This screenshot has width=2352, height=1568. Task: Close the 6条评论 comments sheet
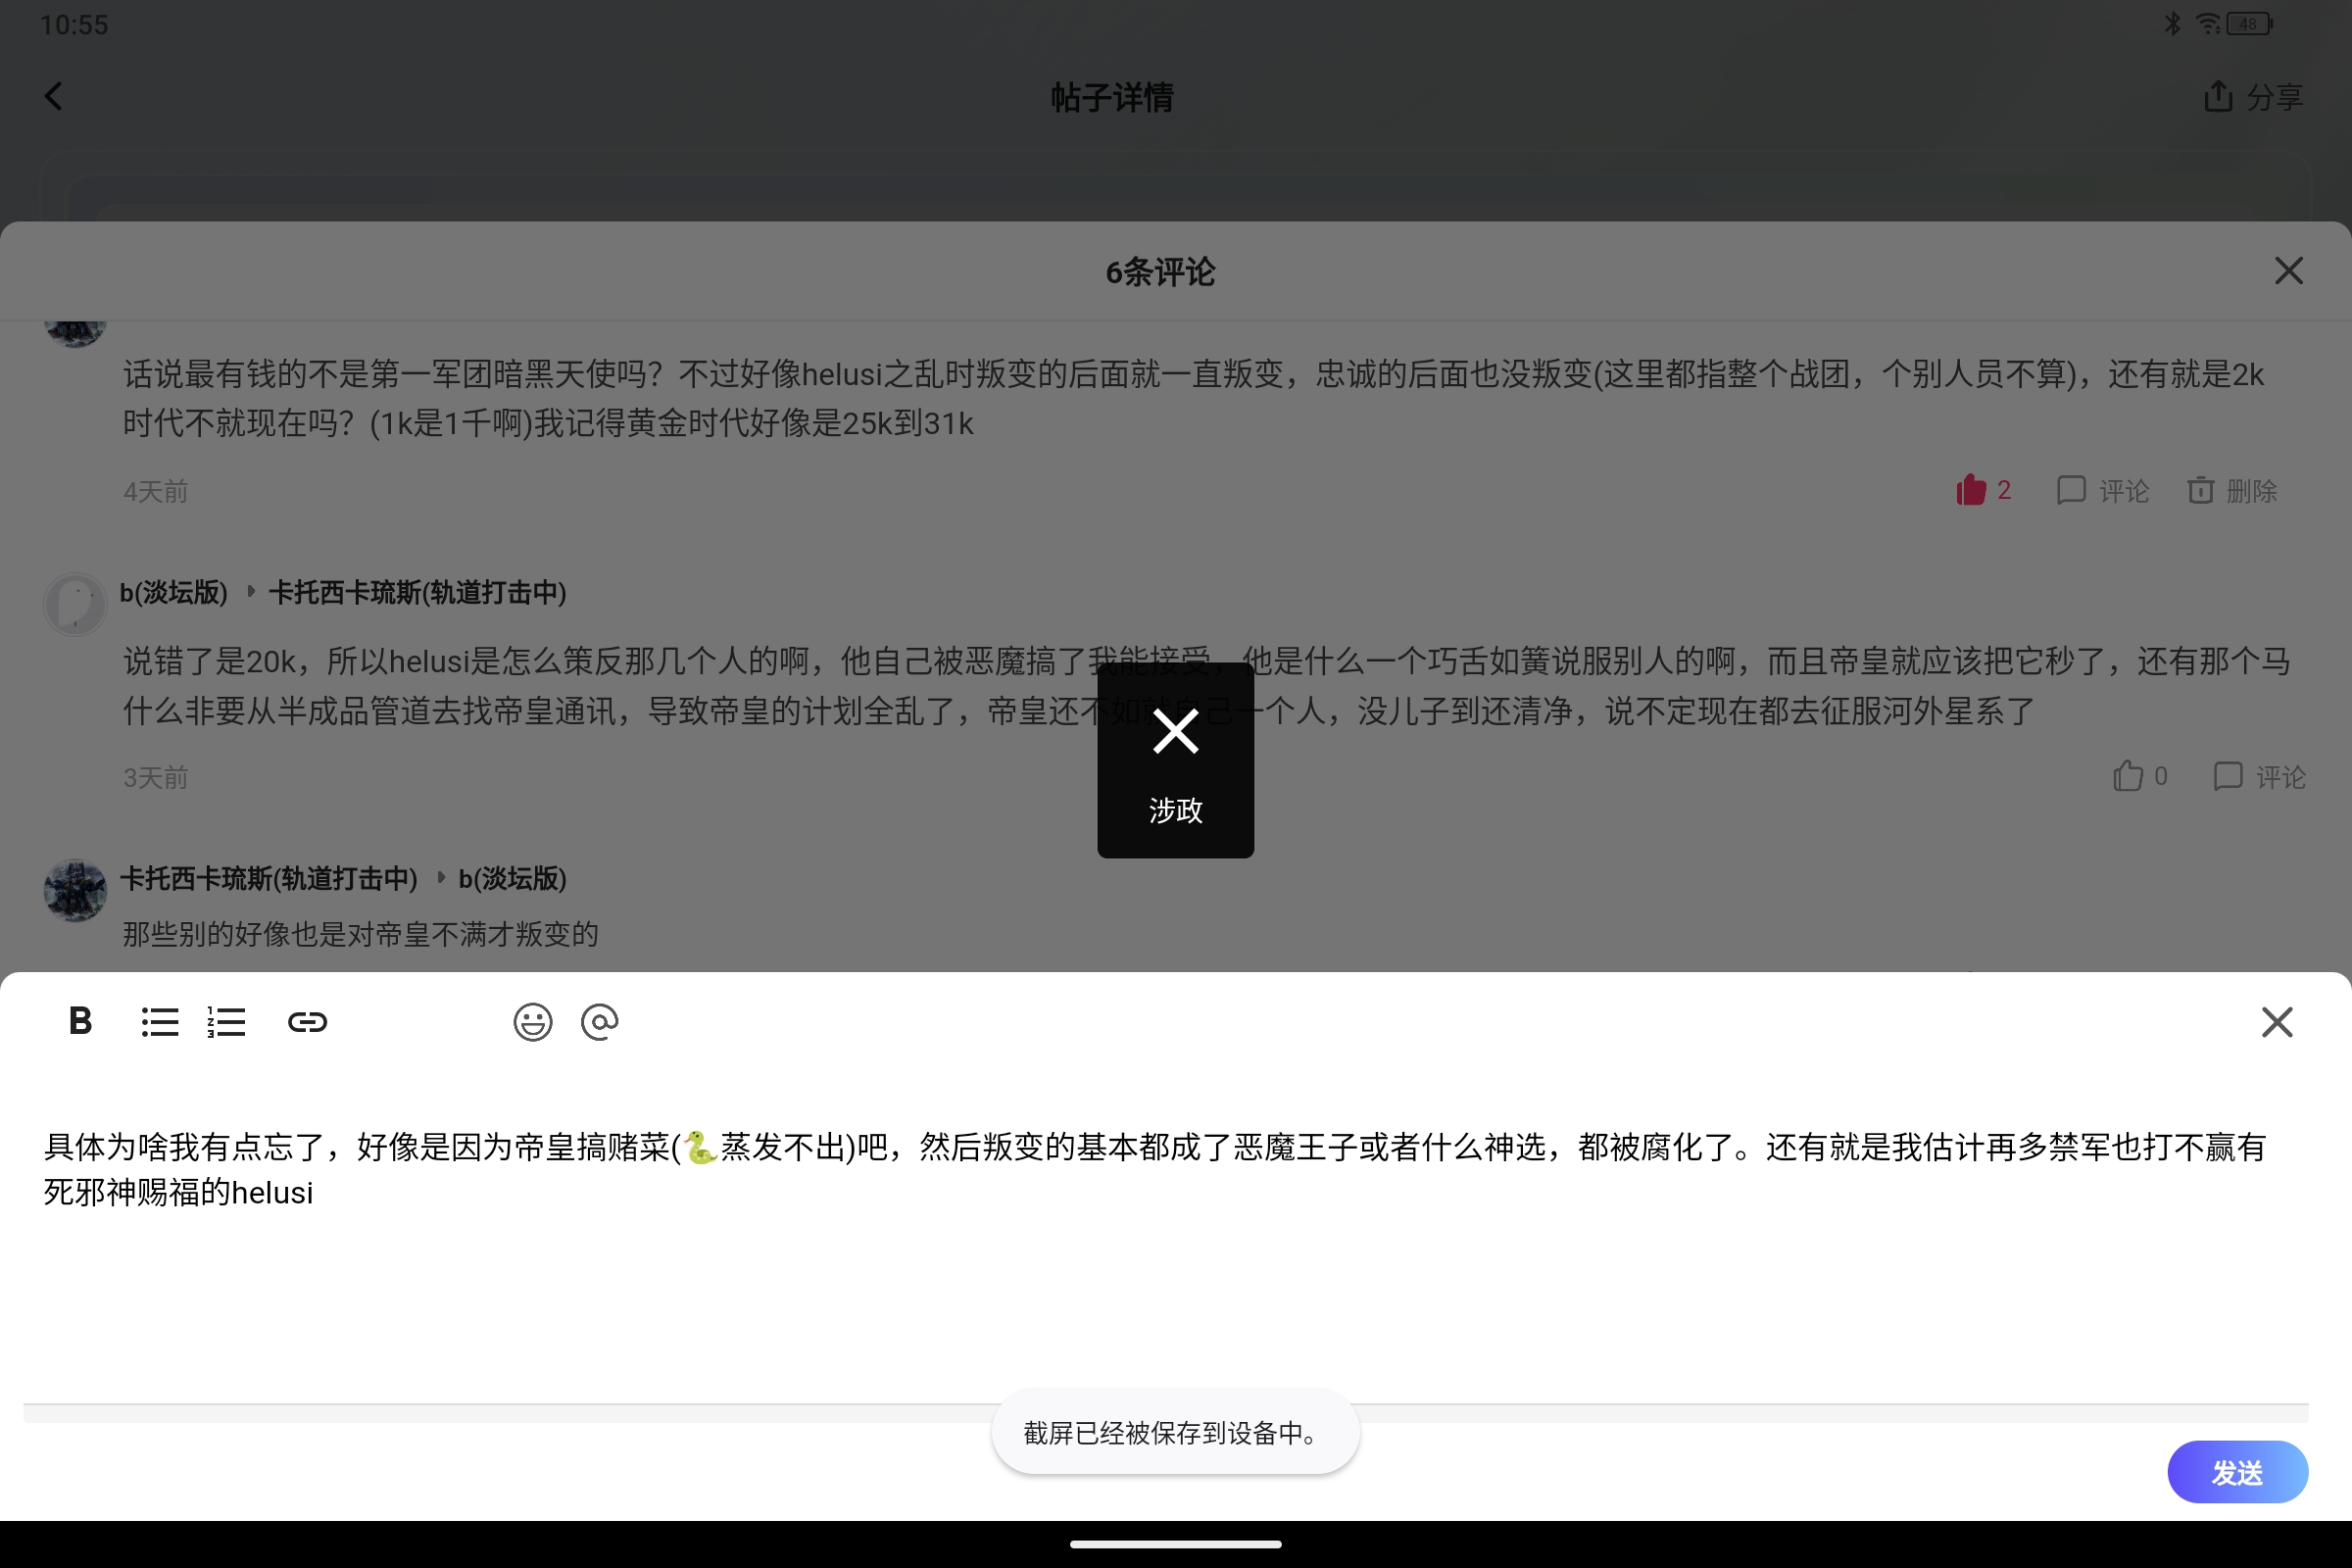coord(2289,270)
